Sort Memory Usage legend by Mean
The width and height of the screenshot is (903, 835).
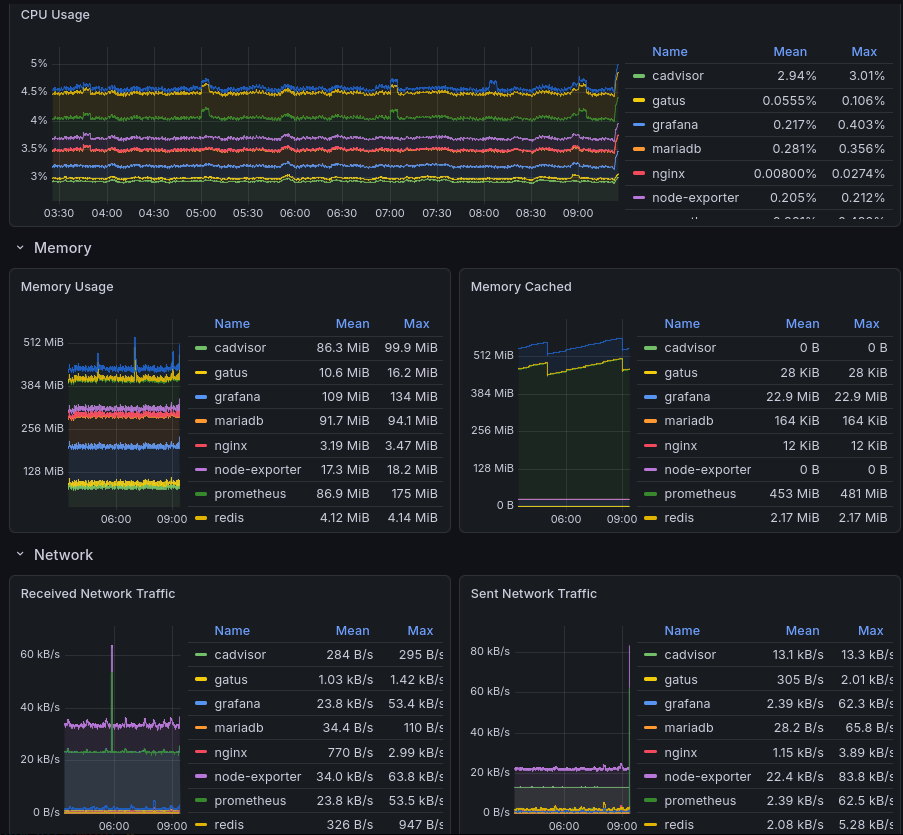click(x=352, y=324)
